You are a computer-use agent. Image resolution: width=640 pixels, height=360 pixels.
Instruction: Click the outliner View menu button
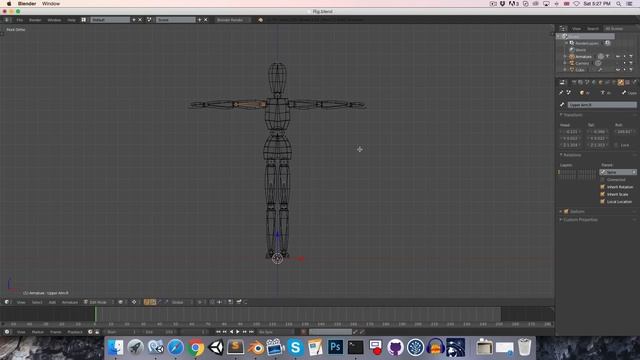576,29
